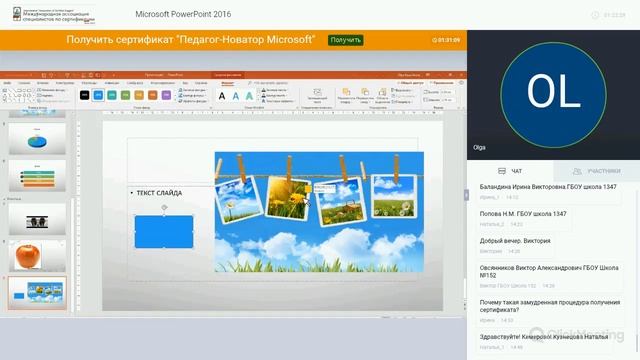Viewport: 640px width, 360px height.
Task: Click the message "Баландина Ирина Викторовна ГБОУ школа 1347"
Action: tap(548, 187)
